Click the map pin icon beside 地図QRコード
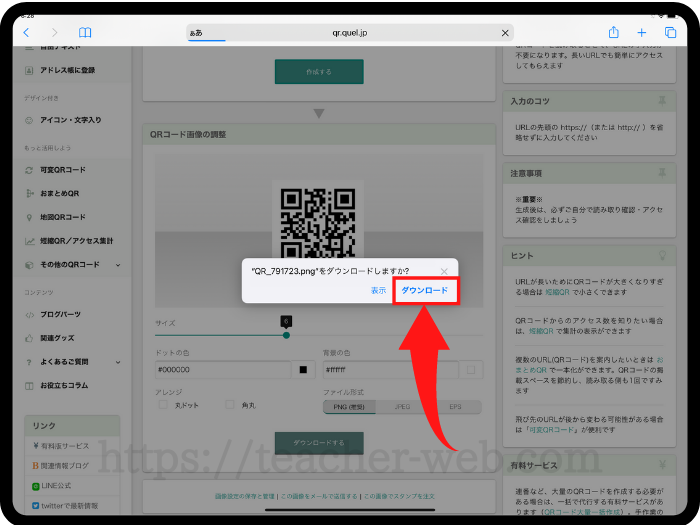The image size is (700, 525). click(29, 218)
